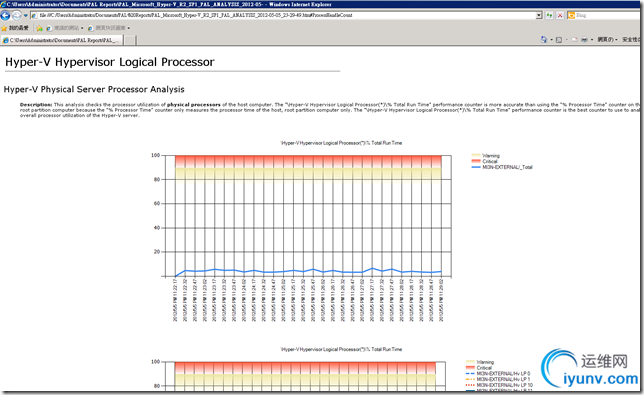Open the Safety menu in command bar
The width and height of the screenshot is (644, 395).
pos(632,39)
